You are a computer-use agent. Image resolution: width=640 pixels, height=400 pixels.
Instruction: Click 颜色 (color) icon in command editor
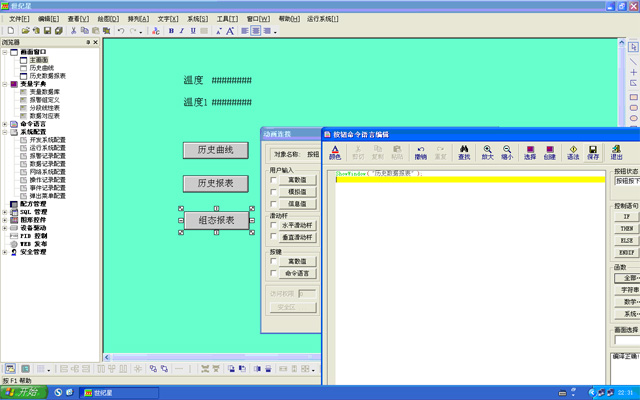(335, 153)
